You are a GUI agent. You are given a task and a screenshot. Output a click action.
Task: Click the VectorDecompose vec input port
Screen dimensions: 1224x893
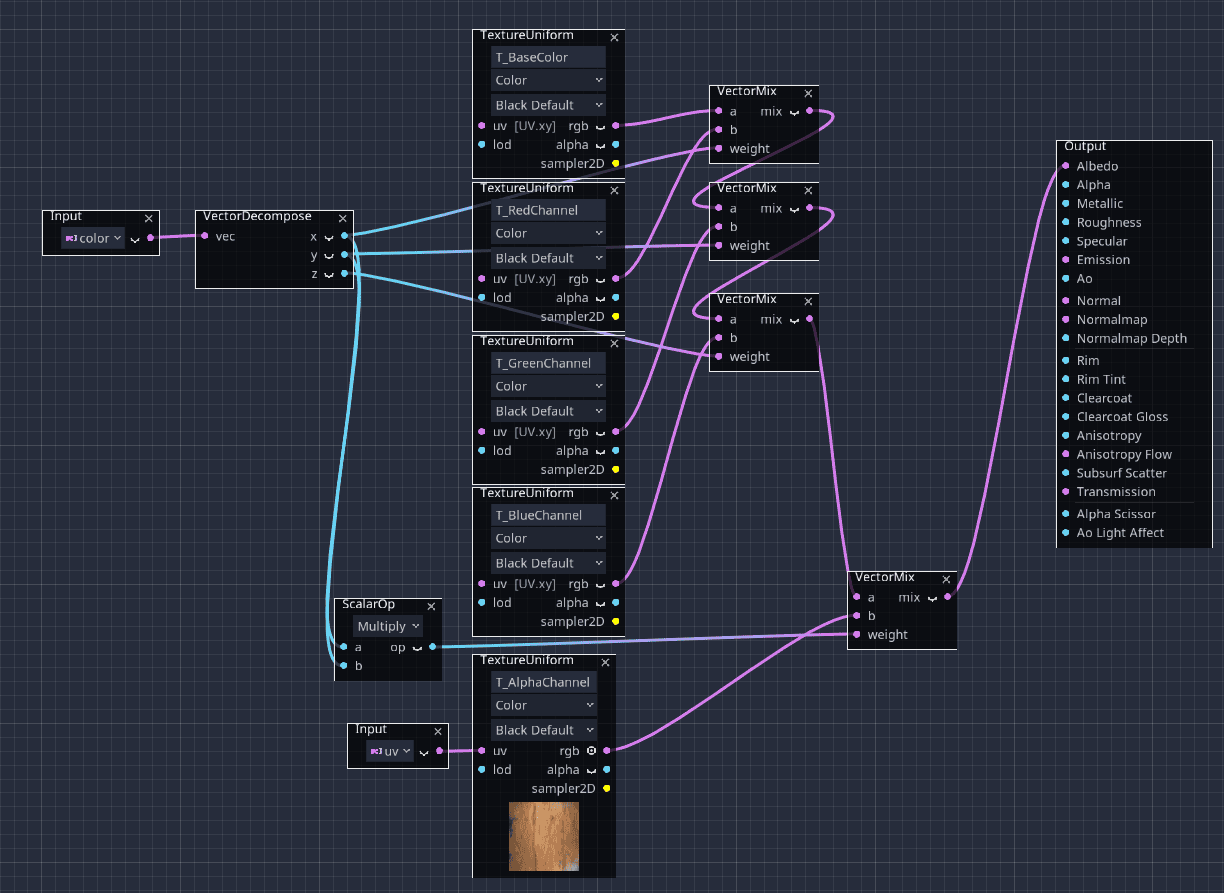pyautogui.click(x=204, y=236)
